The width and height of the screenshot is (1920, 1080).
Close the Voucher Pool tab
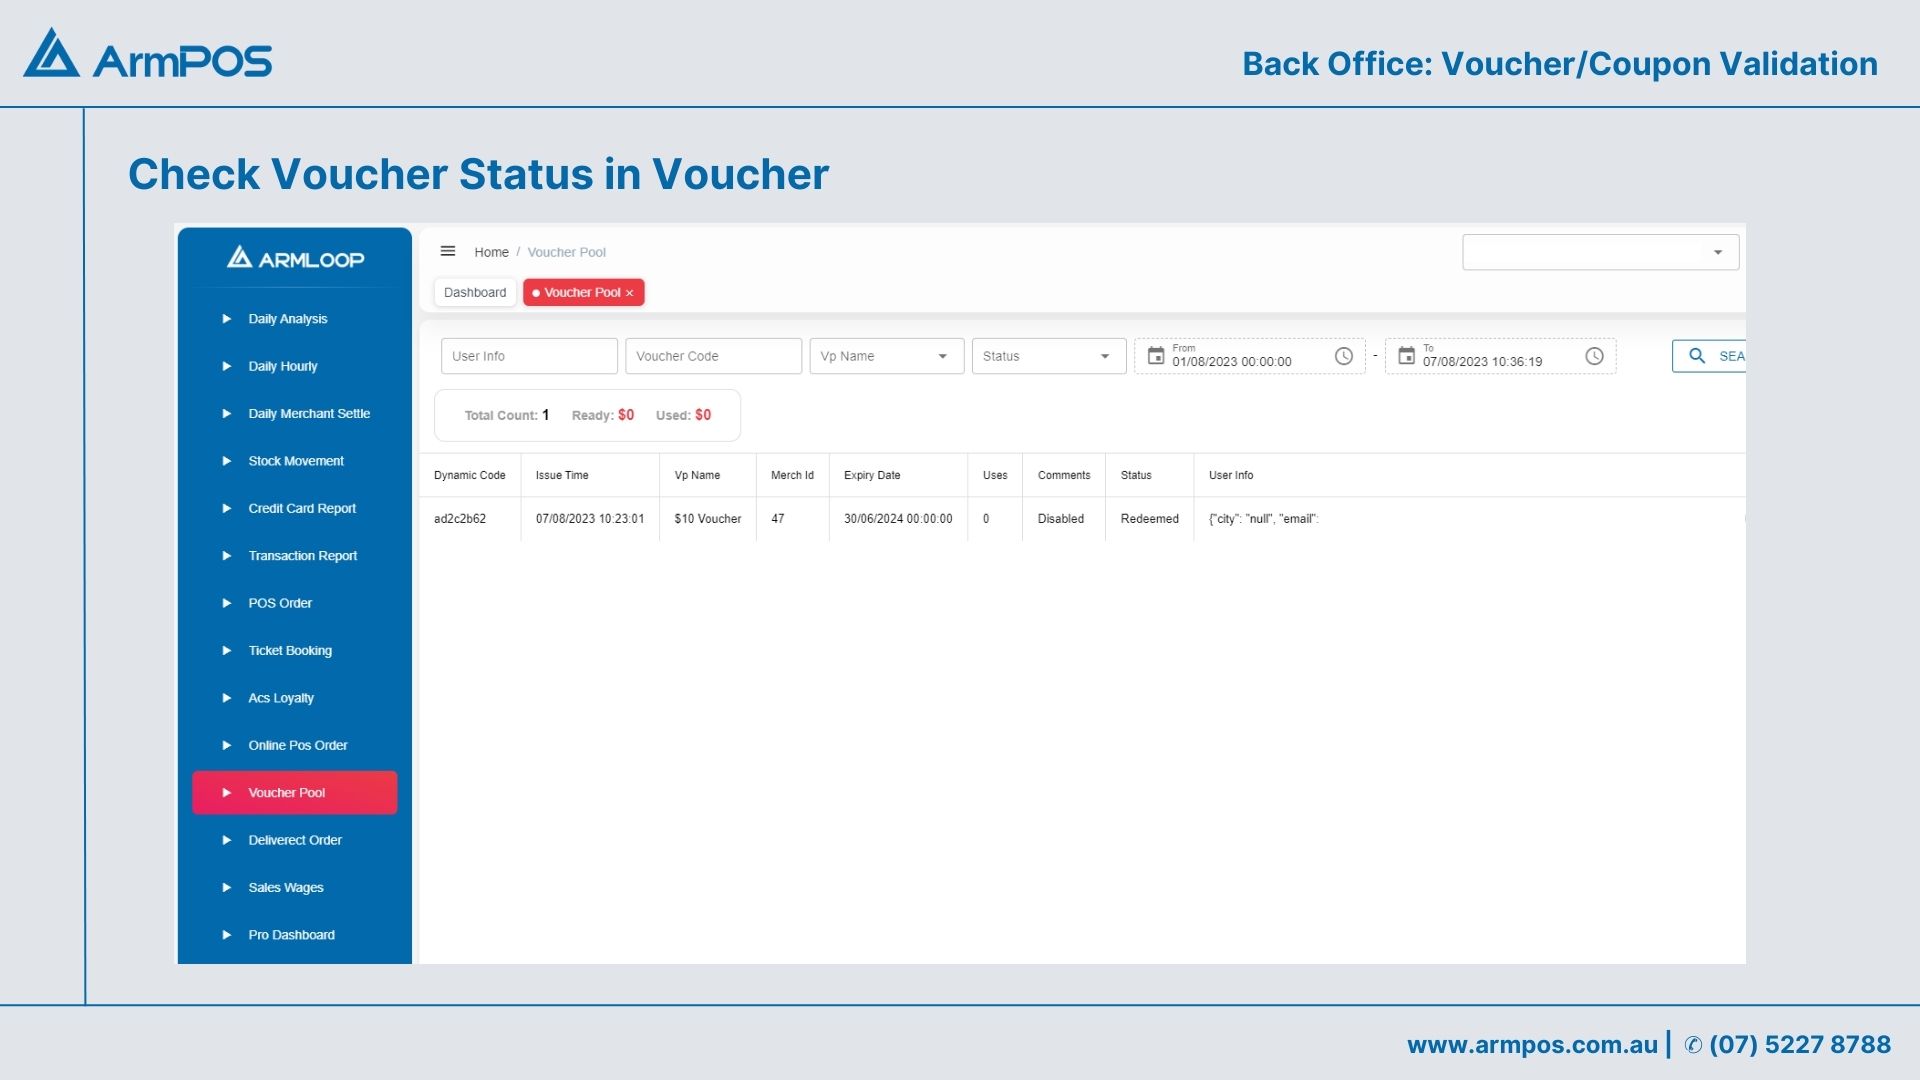click(x=630, y=293)
